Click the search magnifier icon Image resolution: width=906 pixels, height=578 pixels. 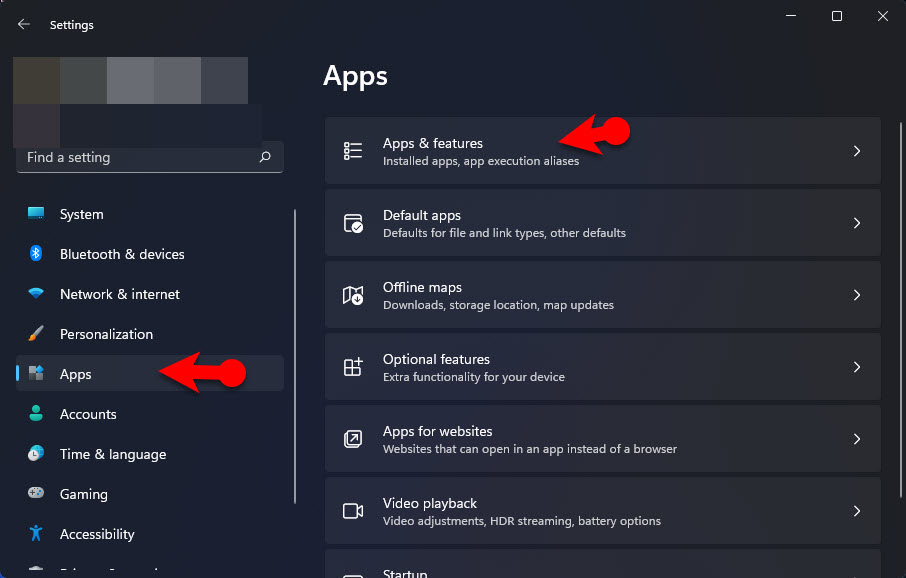click(265, 157)
